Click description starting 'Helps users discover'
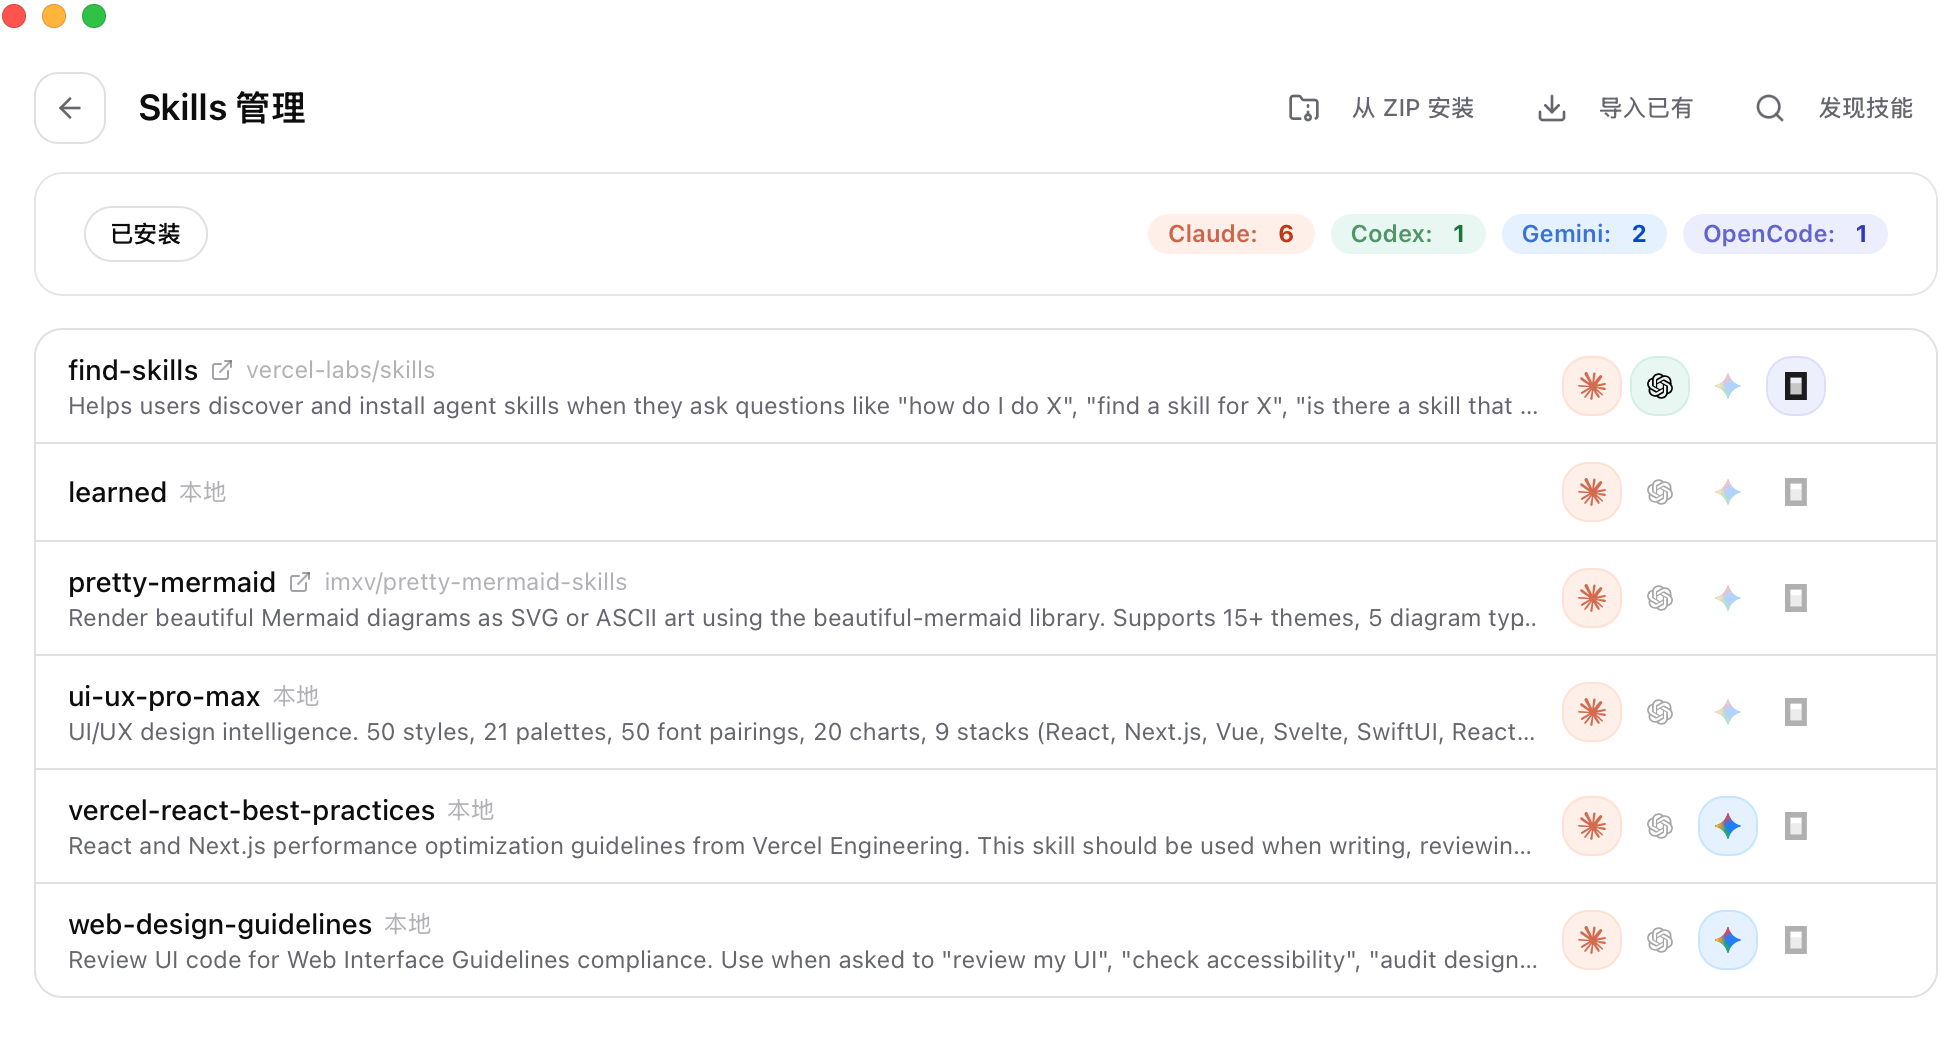Image resolution: width=1944 pixels, height=1048 pixels. [803, 406]
